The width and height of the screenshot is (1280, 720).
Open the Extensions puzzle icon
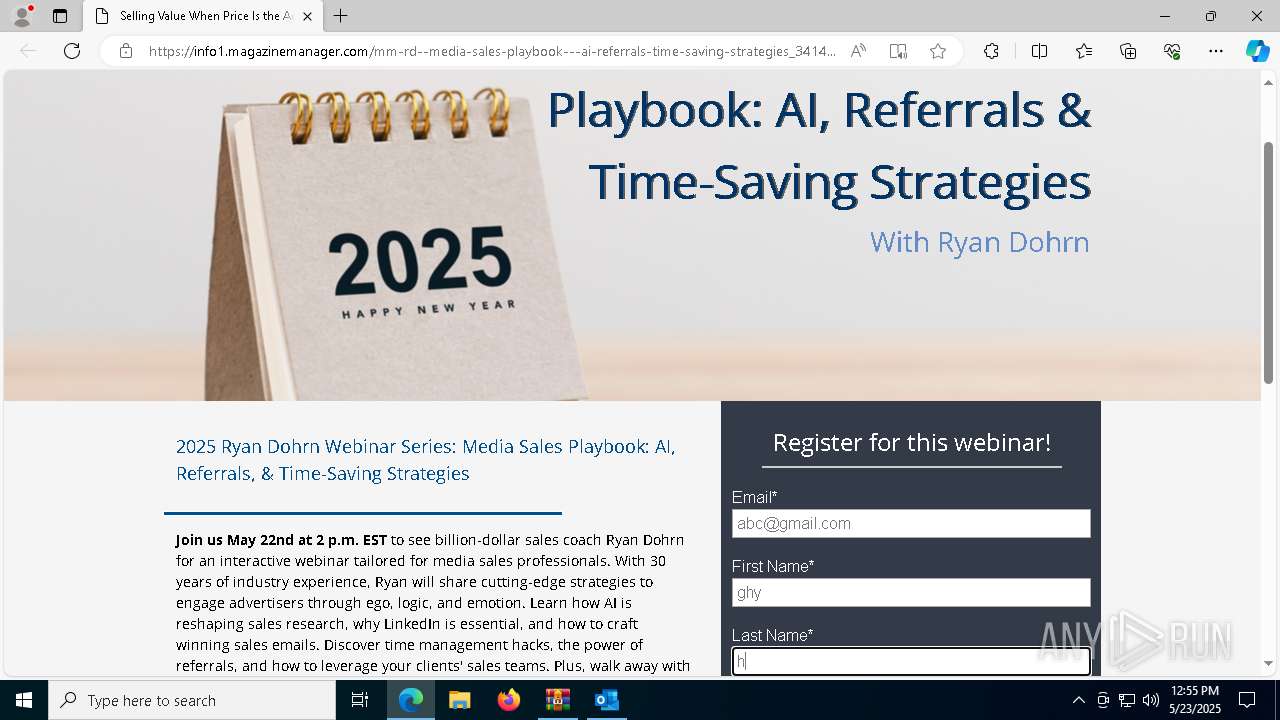pyautogui.click(x=991, y=51)
